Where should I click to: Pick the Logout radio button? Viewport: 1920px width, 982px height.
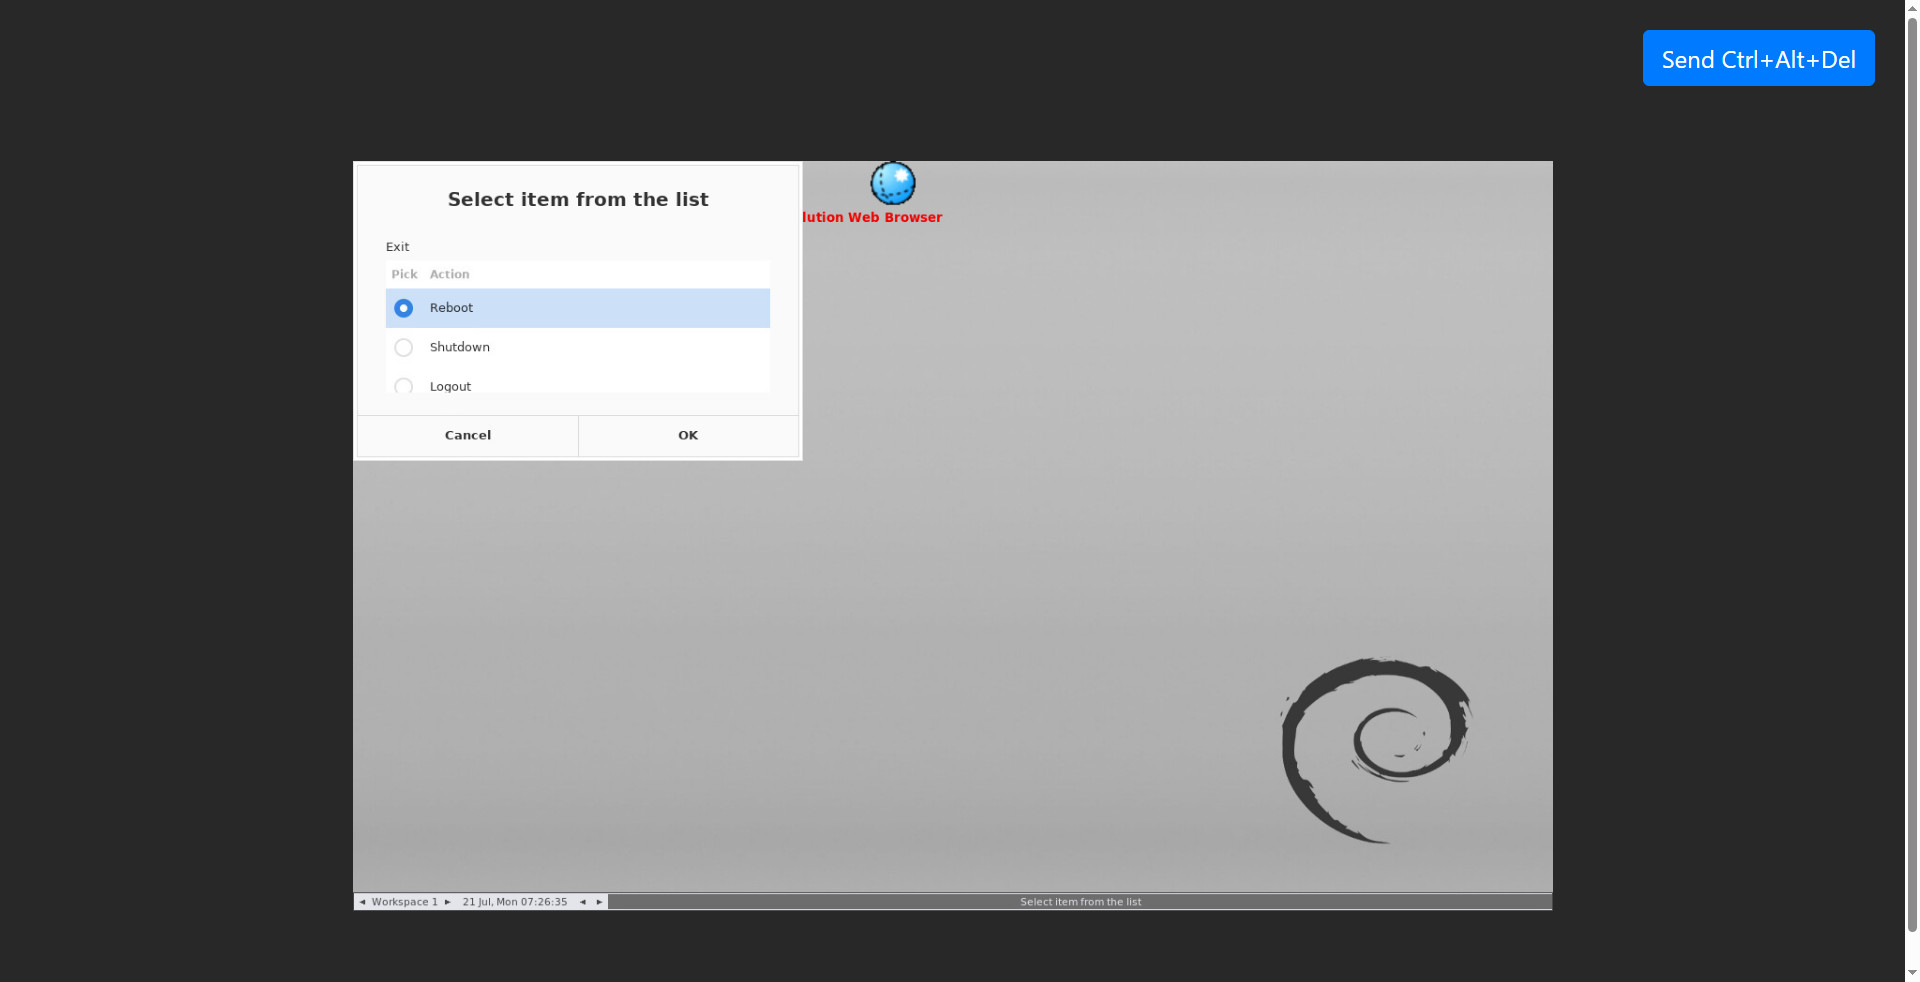point(403,386)
